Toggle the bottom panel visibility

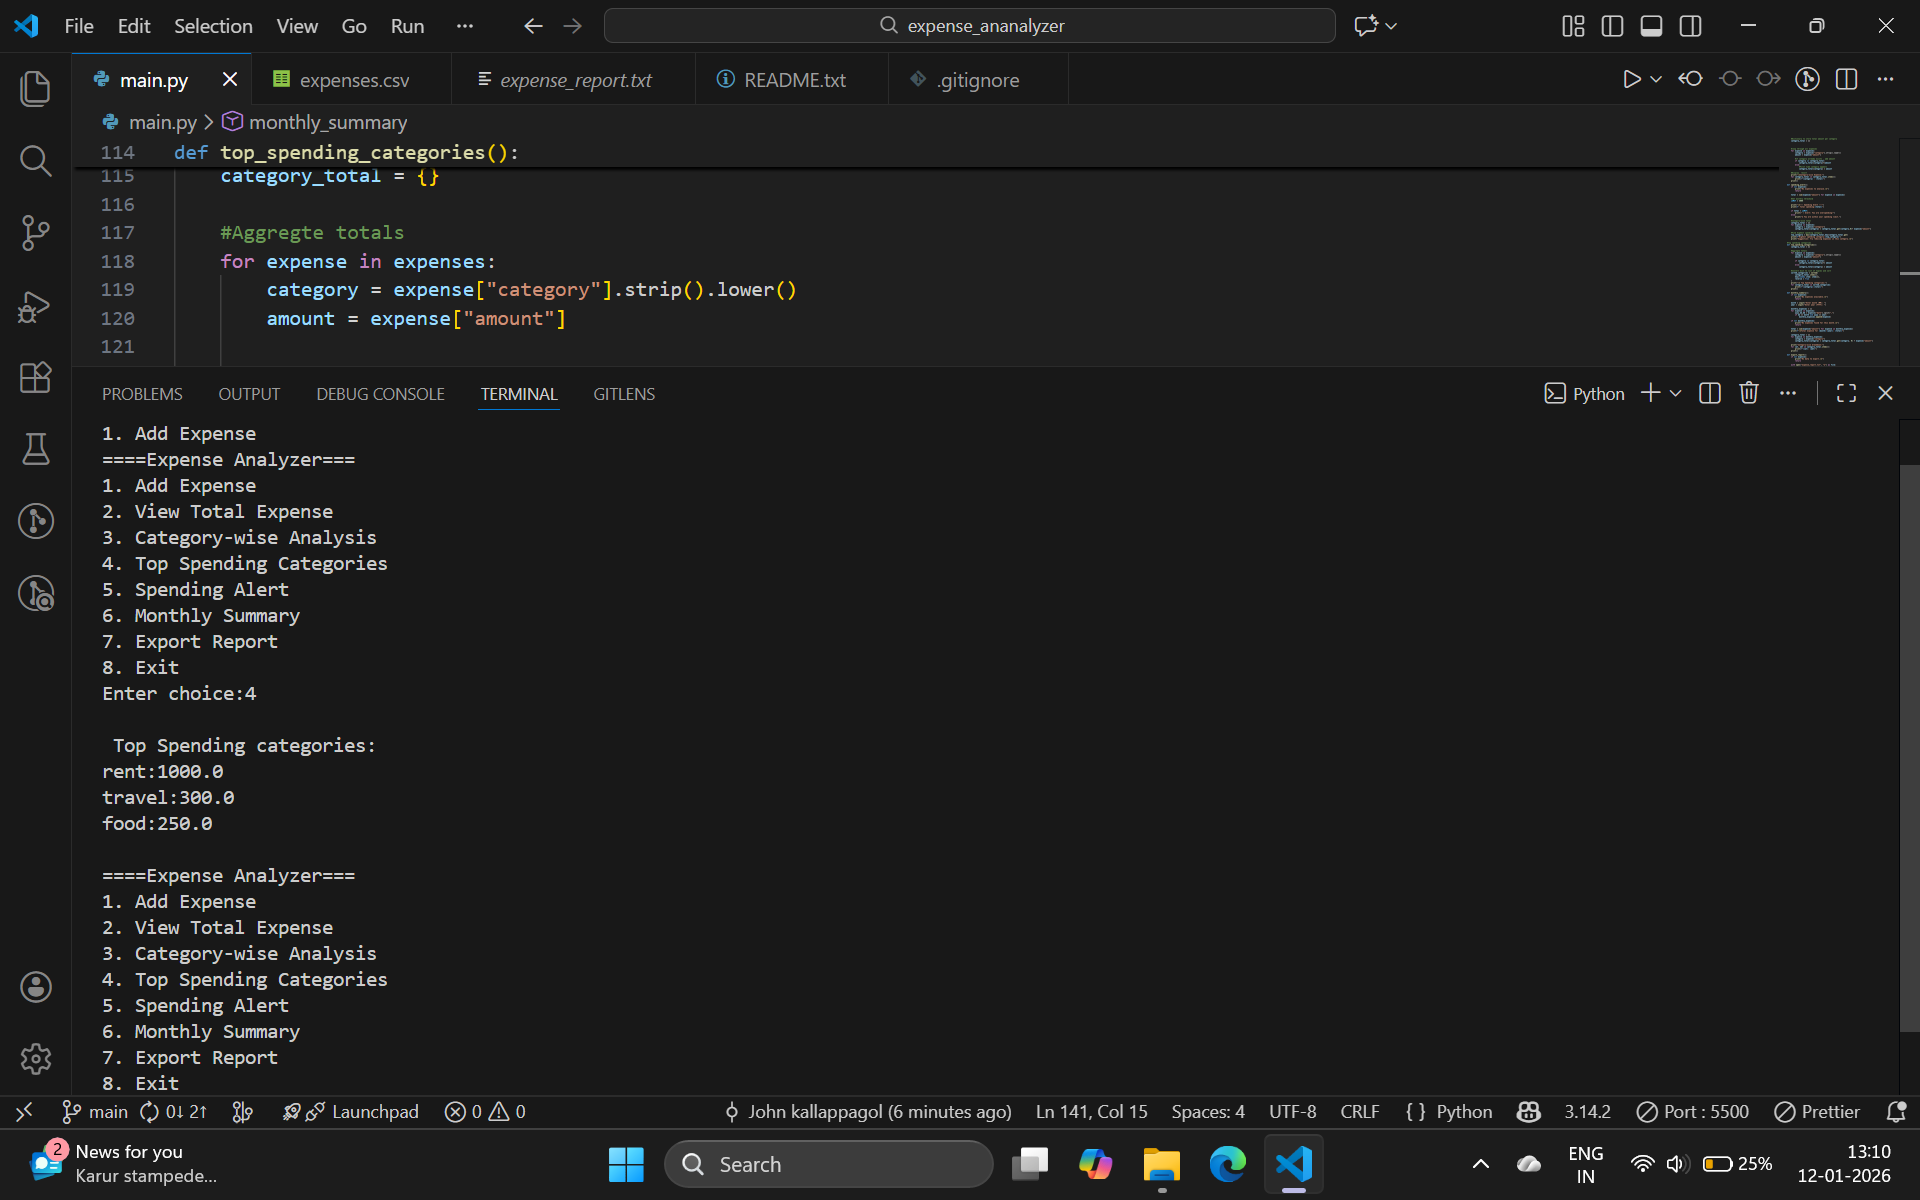1651,26
